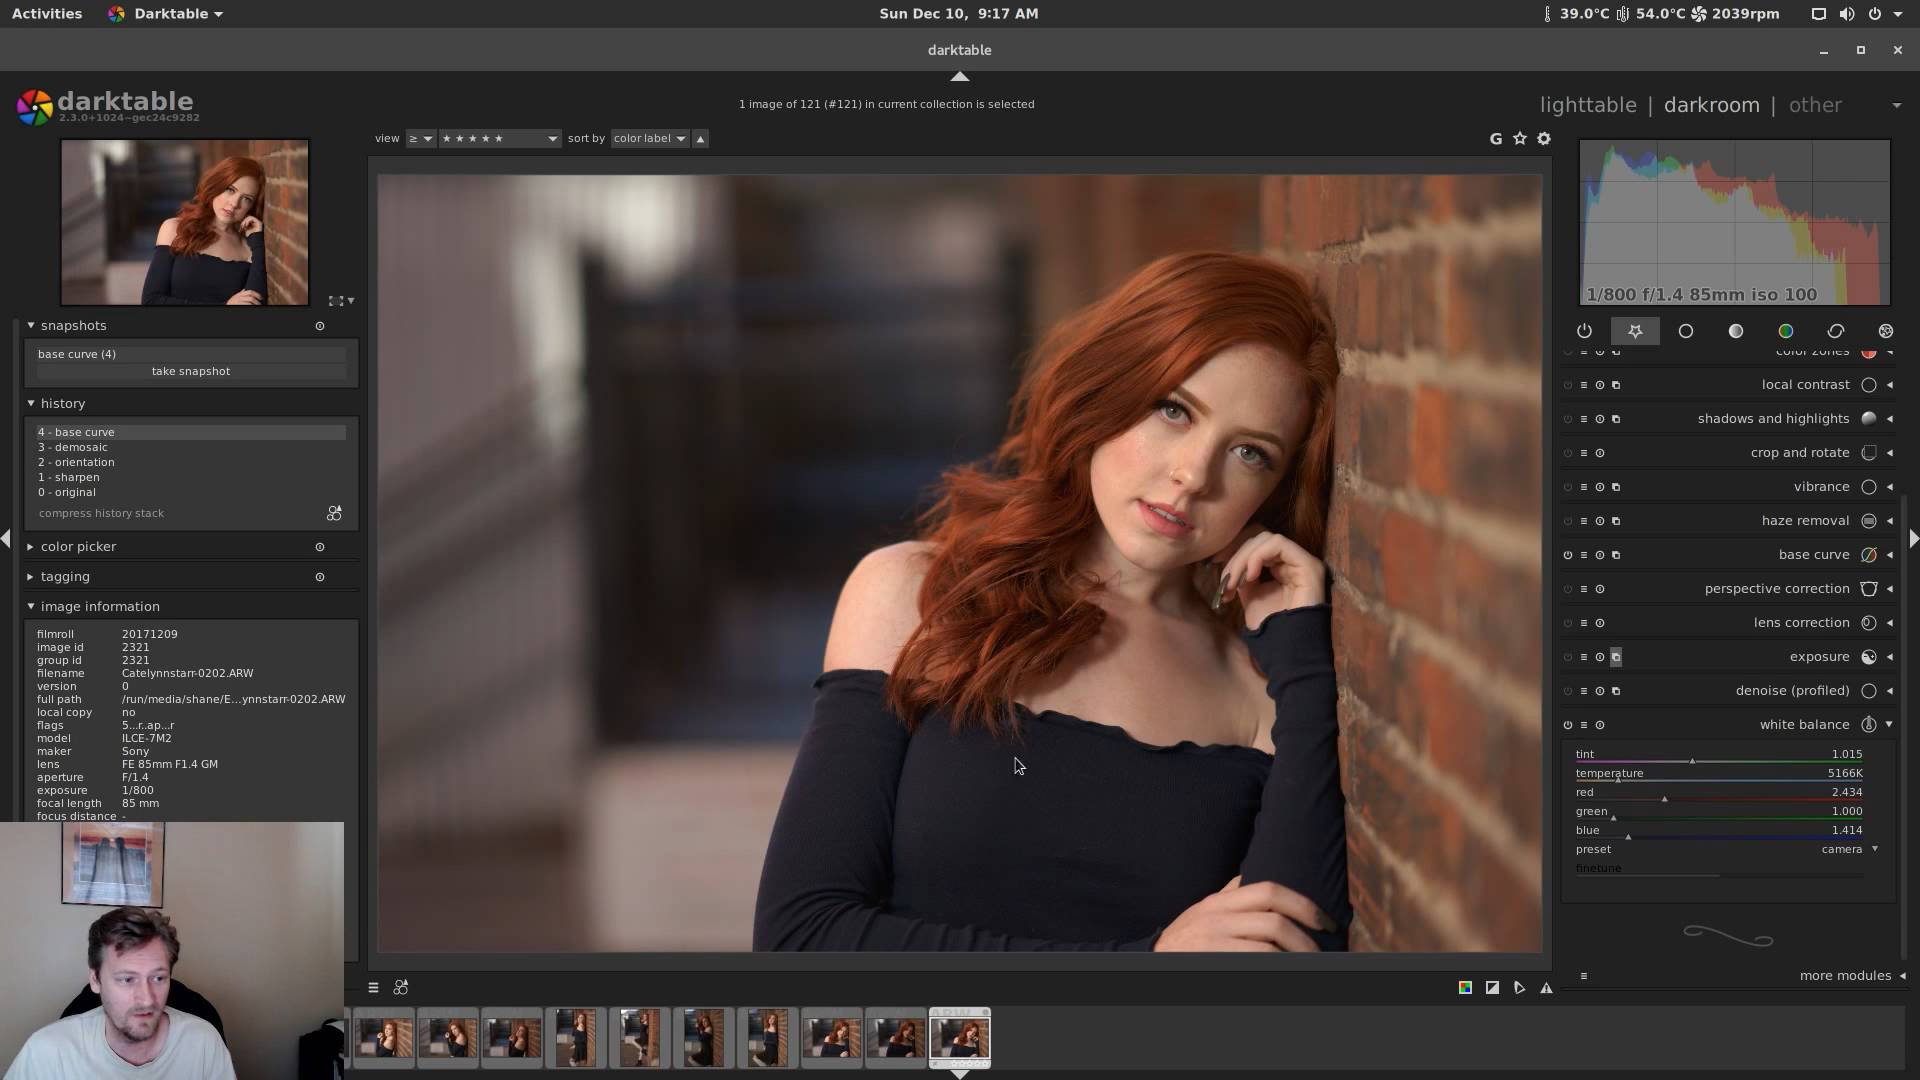This screenshot has height=1080, width=1920.
Task: Turn off the base curve module
Action: pyautogui.click(x=1568, y=555)
